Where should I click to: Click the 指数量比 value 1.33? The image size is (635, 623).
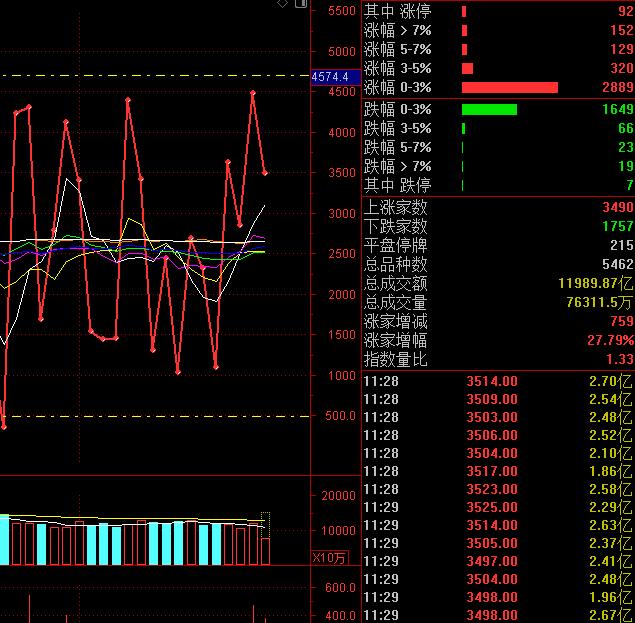[620, 359]
